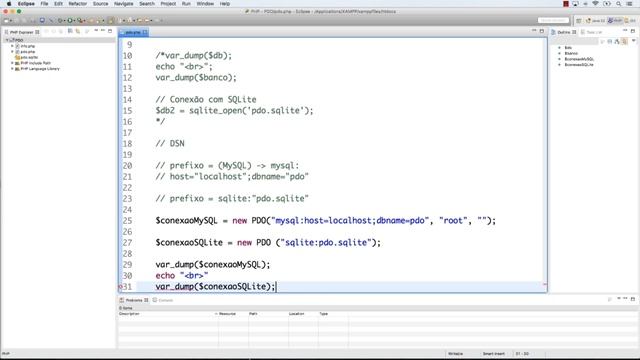Sort Problems by Location column

[x=303, y=314]
